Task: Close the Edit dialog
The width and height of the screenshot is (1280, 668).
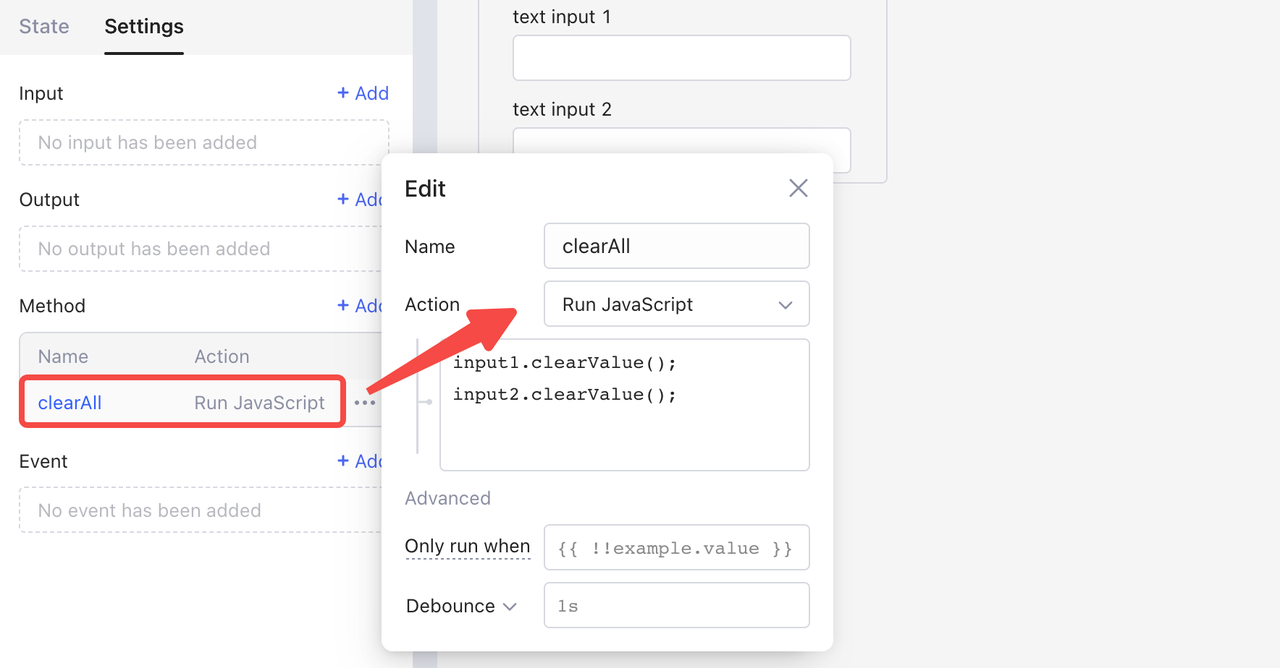Action: coord(798,188)
